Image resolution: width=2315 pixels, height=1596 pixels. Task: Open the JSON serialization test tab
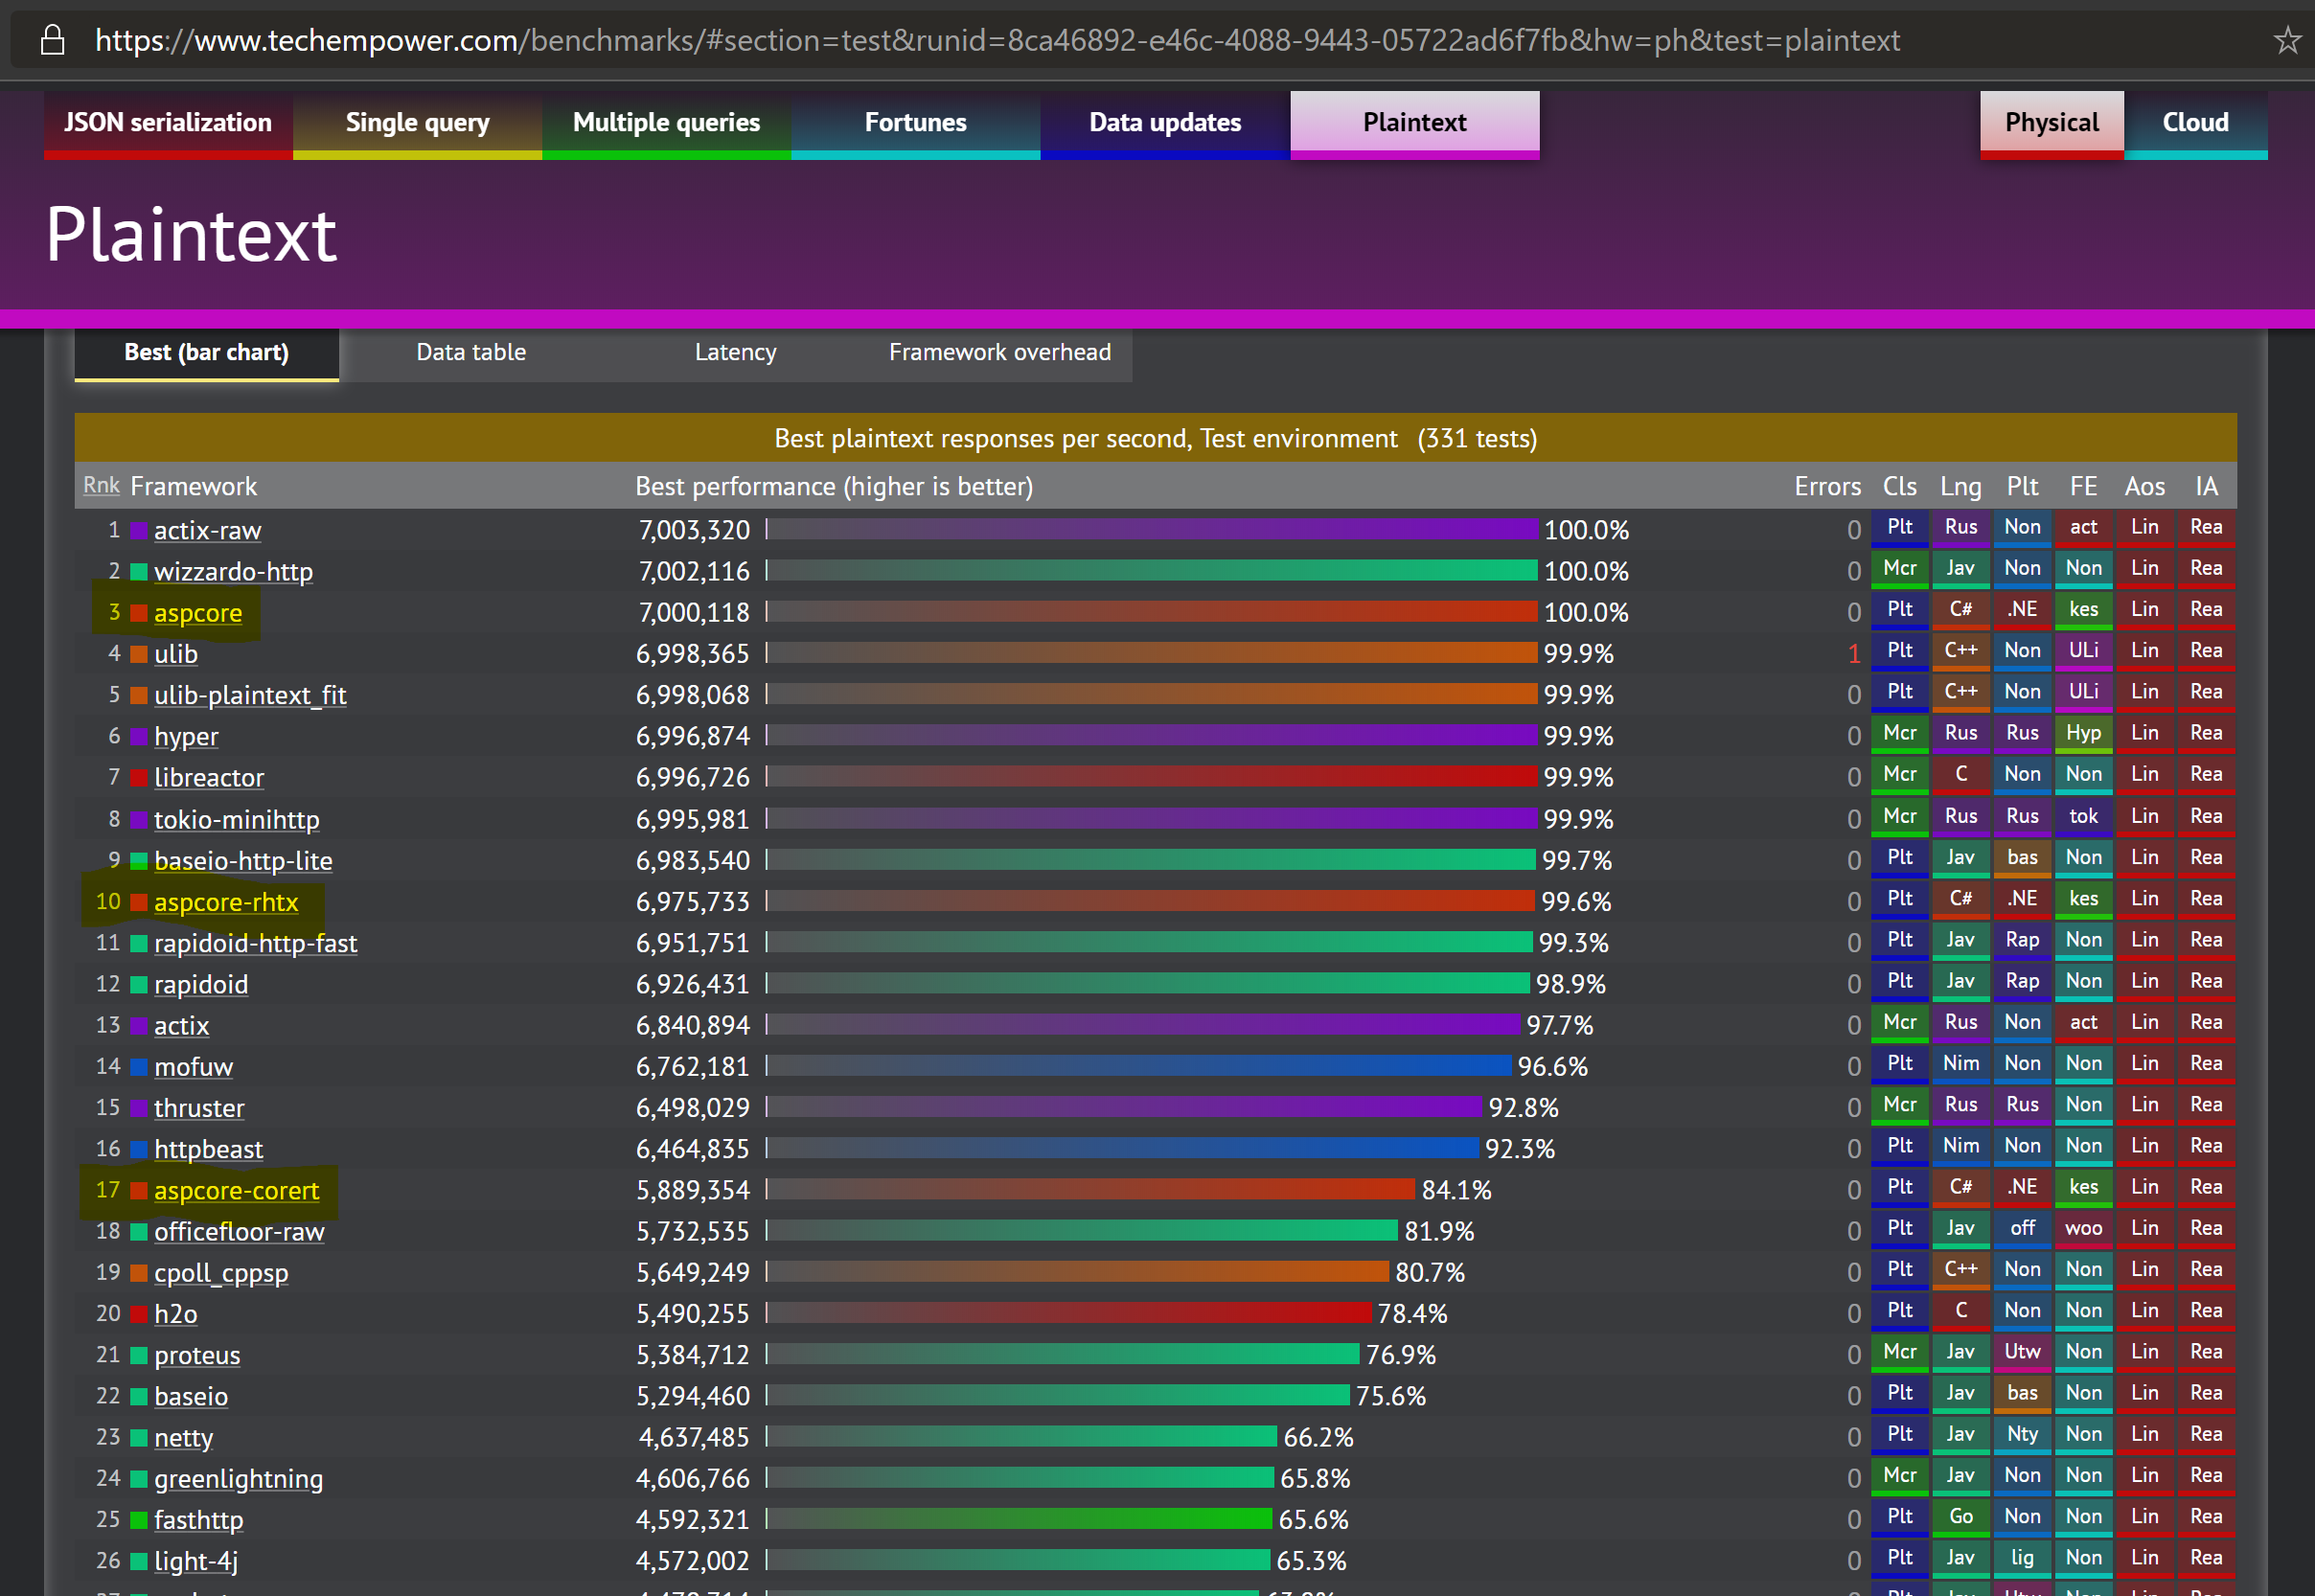[168, 123]
